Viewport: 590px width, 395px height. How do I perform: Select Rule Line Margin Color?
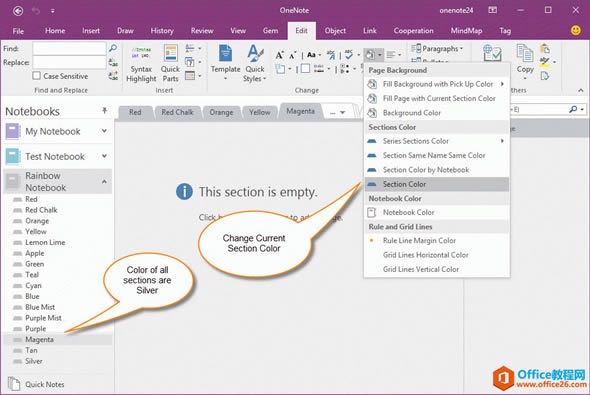pyautogui.click(x=436, y=240)
